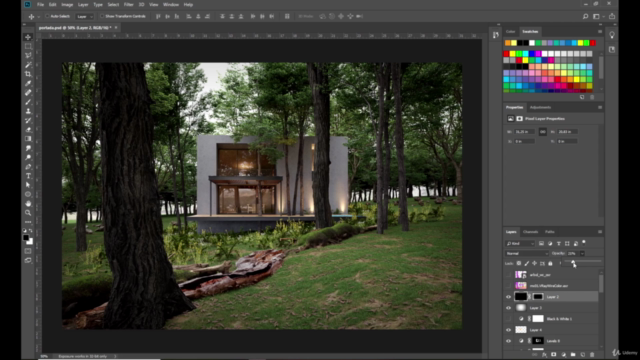The height and width of the screenshot is (360, 640).
Task: Open the Normal blend mode dropdown
Action: coord(527,253)
